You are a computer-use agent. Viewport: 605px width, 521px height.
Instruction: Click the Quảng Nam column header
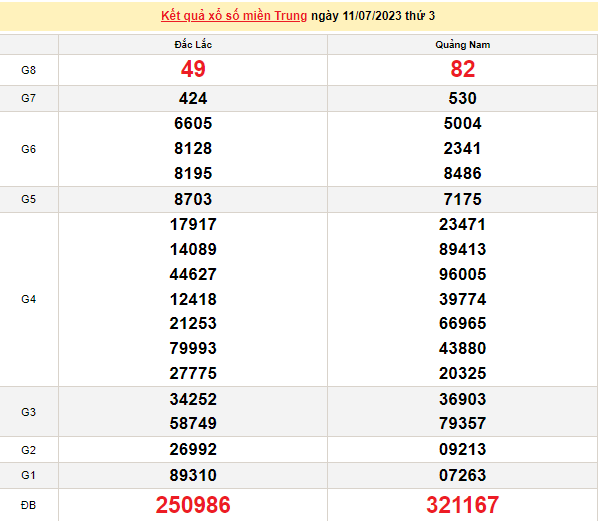[x=462, y=45]
